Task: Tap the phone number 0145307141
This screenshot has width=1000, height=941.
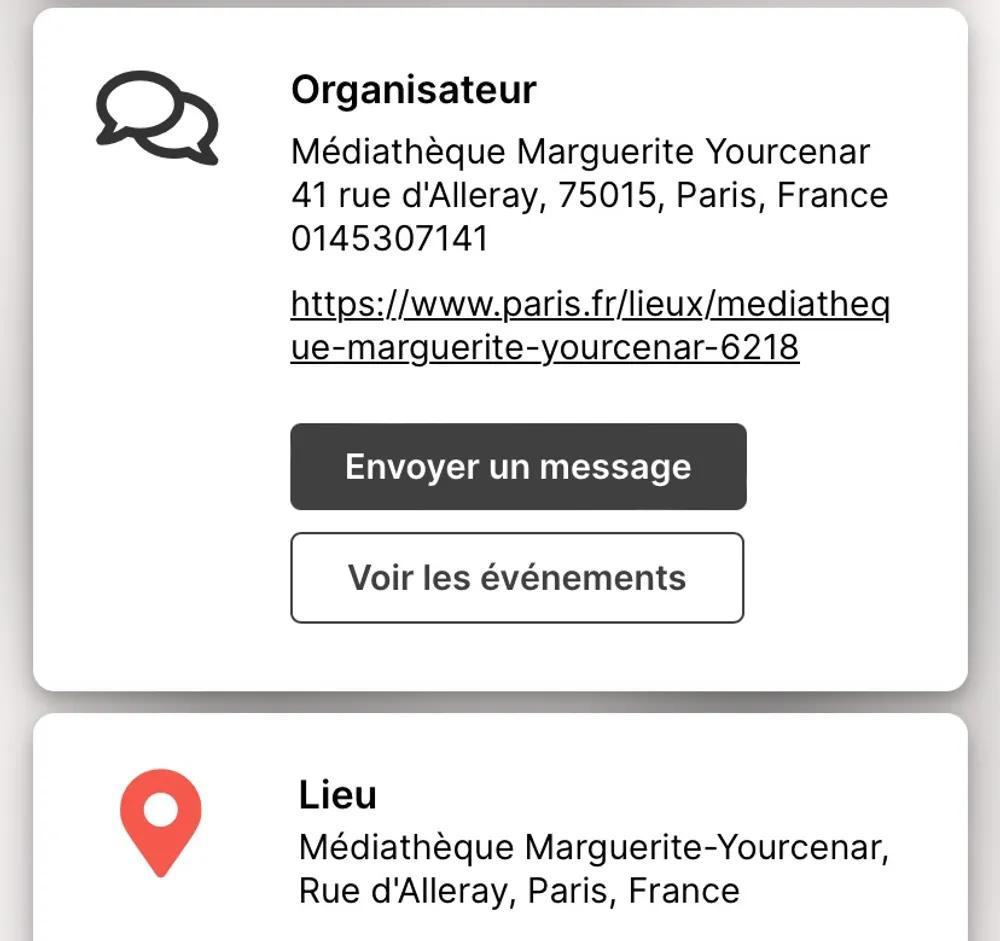Action: pyautogui.click(x=390, y=239)
